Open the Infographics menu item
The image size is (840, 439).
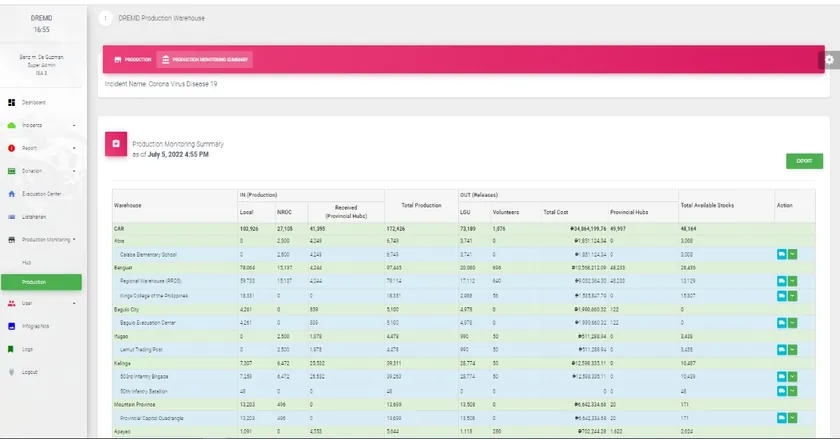coord(35,326)
